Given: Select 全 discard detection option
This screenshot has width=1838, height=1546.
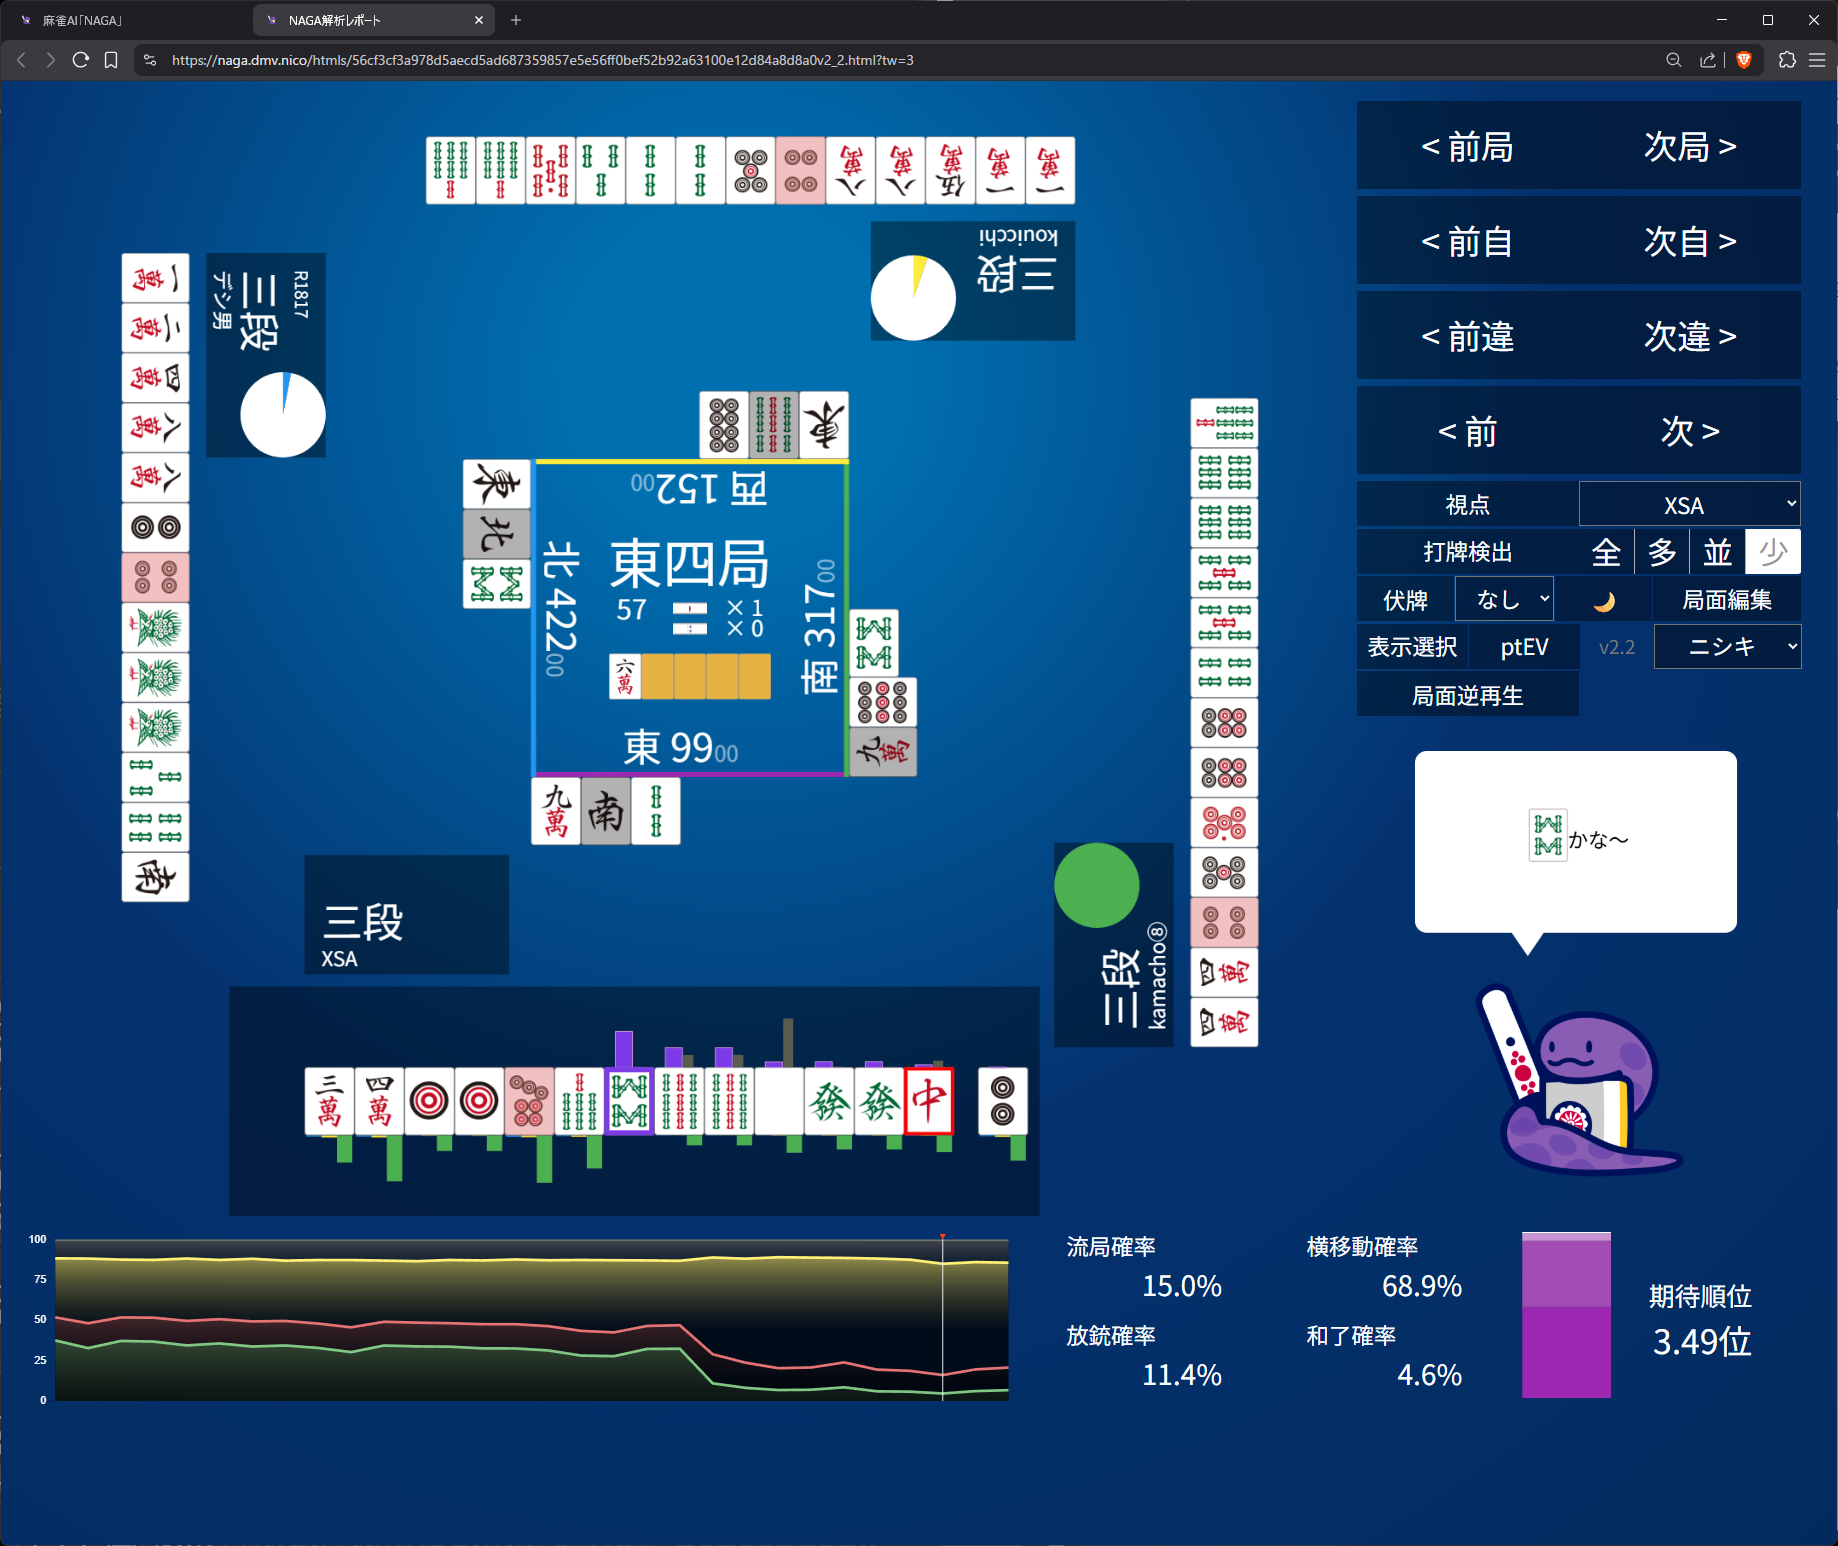Looking at the screenshot, I should 1606,552.
